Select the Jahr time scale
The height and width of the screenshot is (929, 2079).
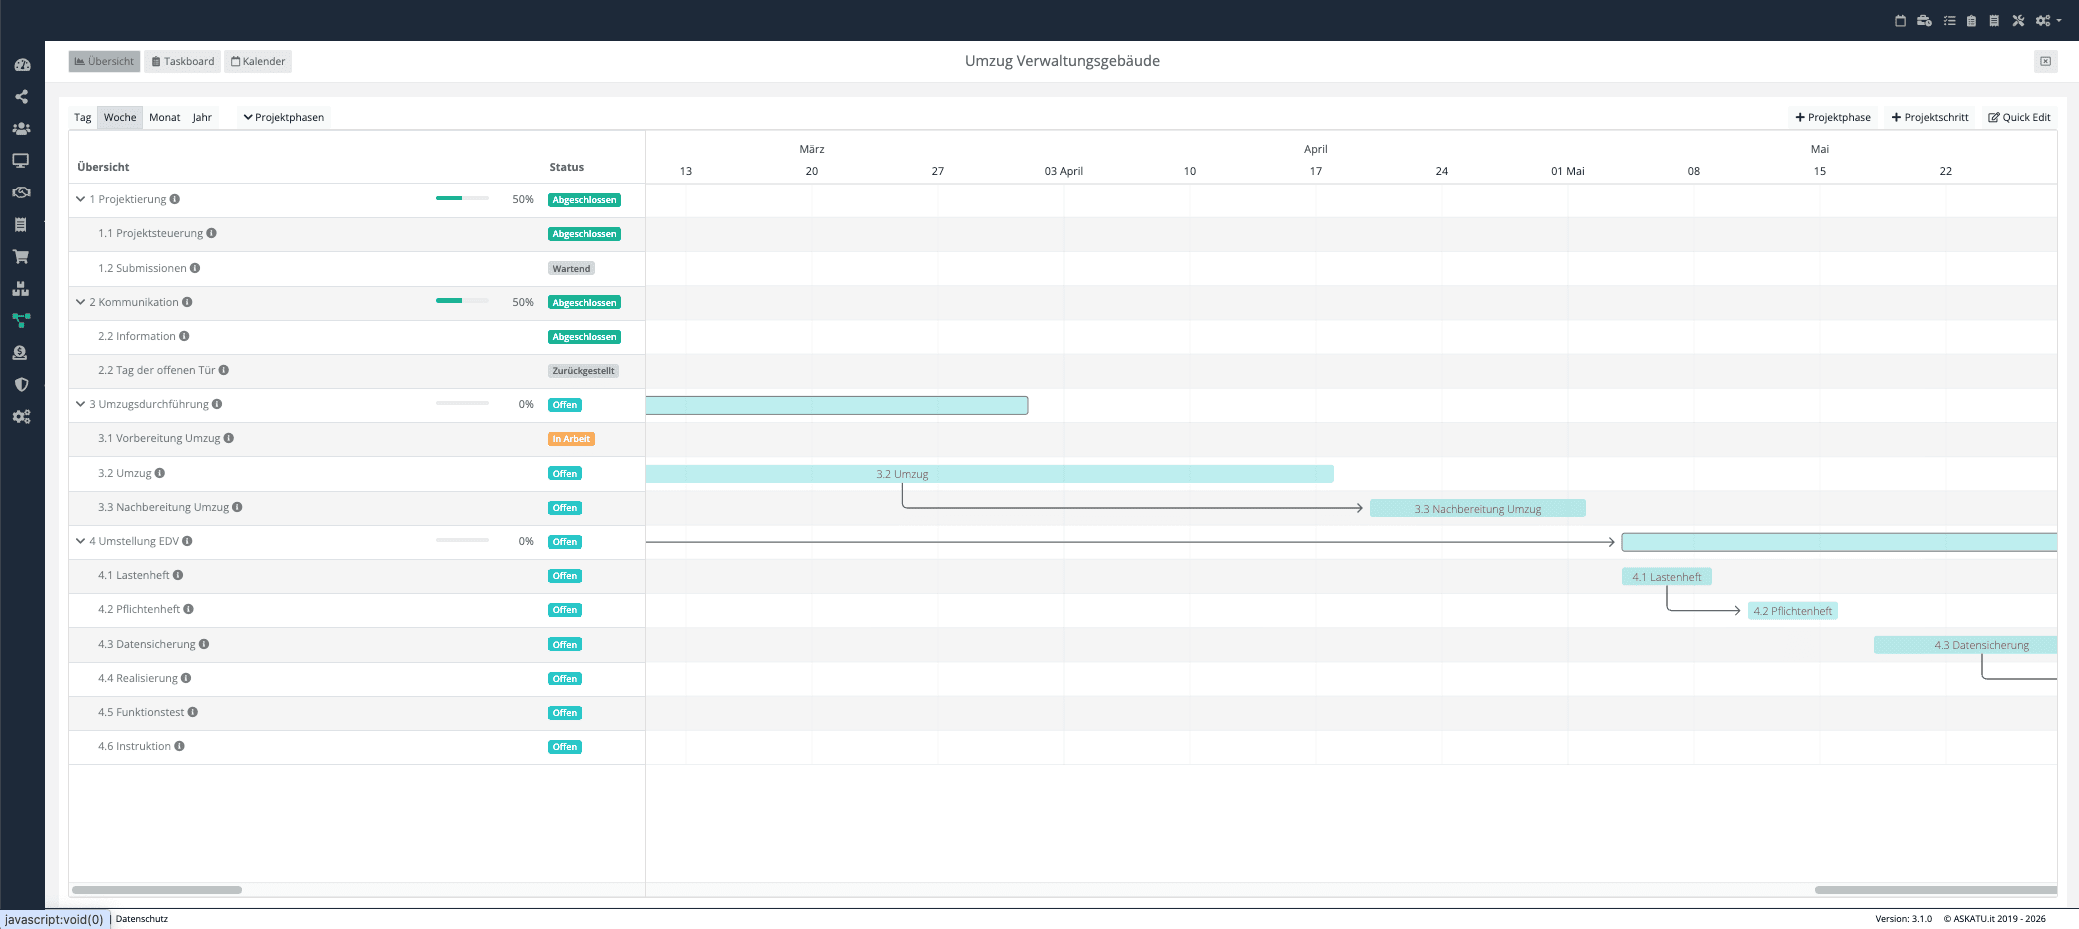(x=202, y=117)
